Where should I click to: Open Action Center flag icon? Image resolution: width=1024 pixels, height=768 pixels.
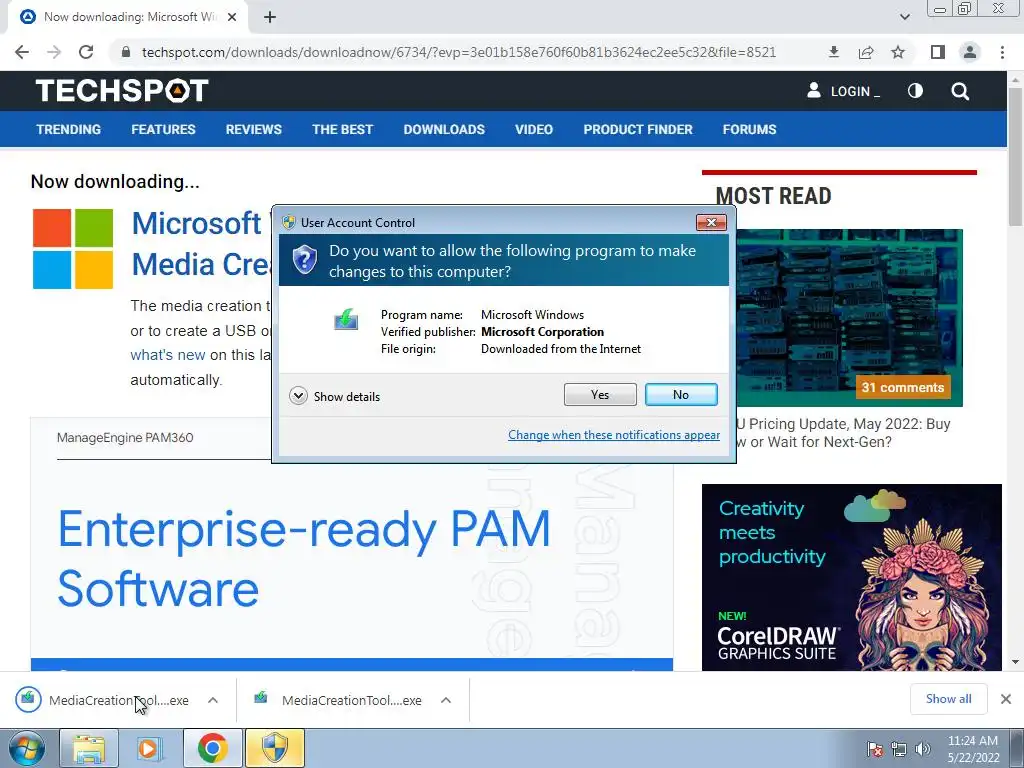[x=874, y=749]
